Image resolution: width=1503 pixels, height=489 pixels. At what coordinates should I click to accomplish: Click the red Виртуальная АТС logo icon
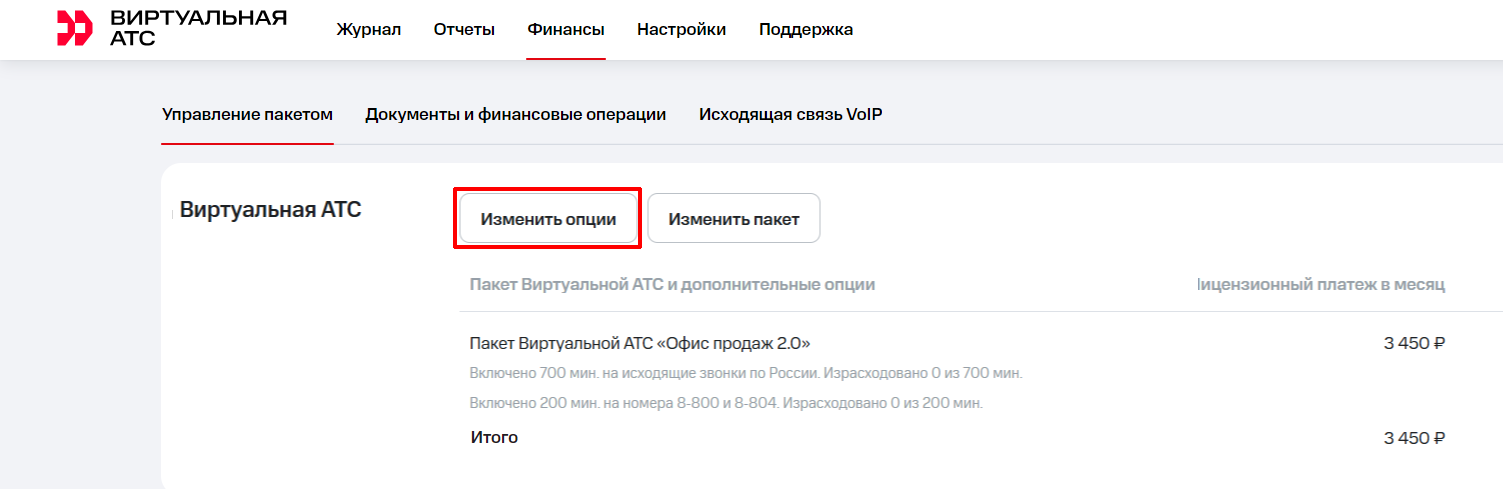74,29
